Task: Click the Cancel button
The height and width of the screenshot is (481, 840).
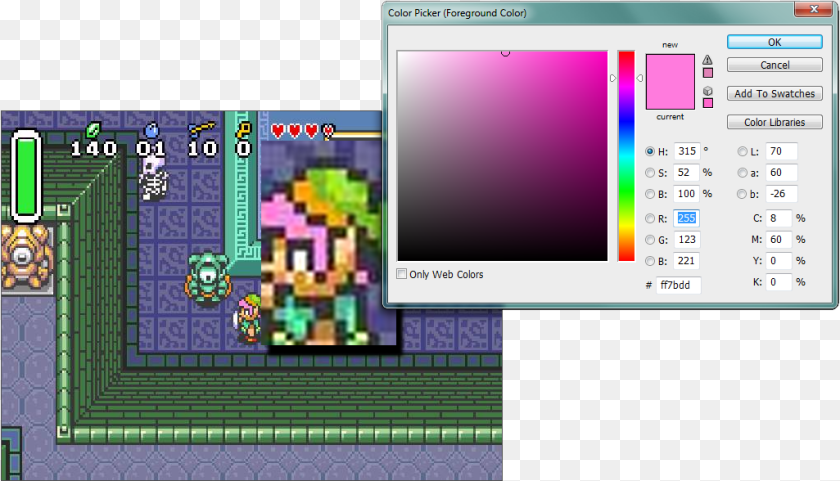Action: [775, 65]
